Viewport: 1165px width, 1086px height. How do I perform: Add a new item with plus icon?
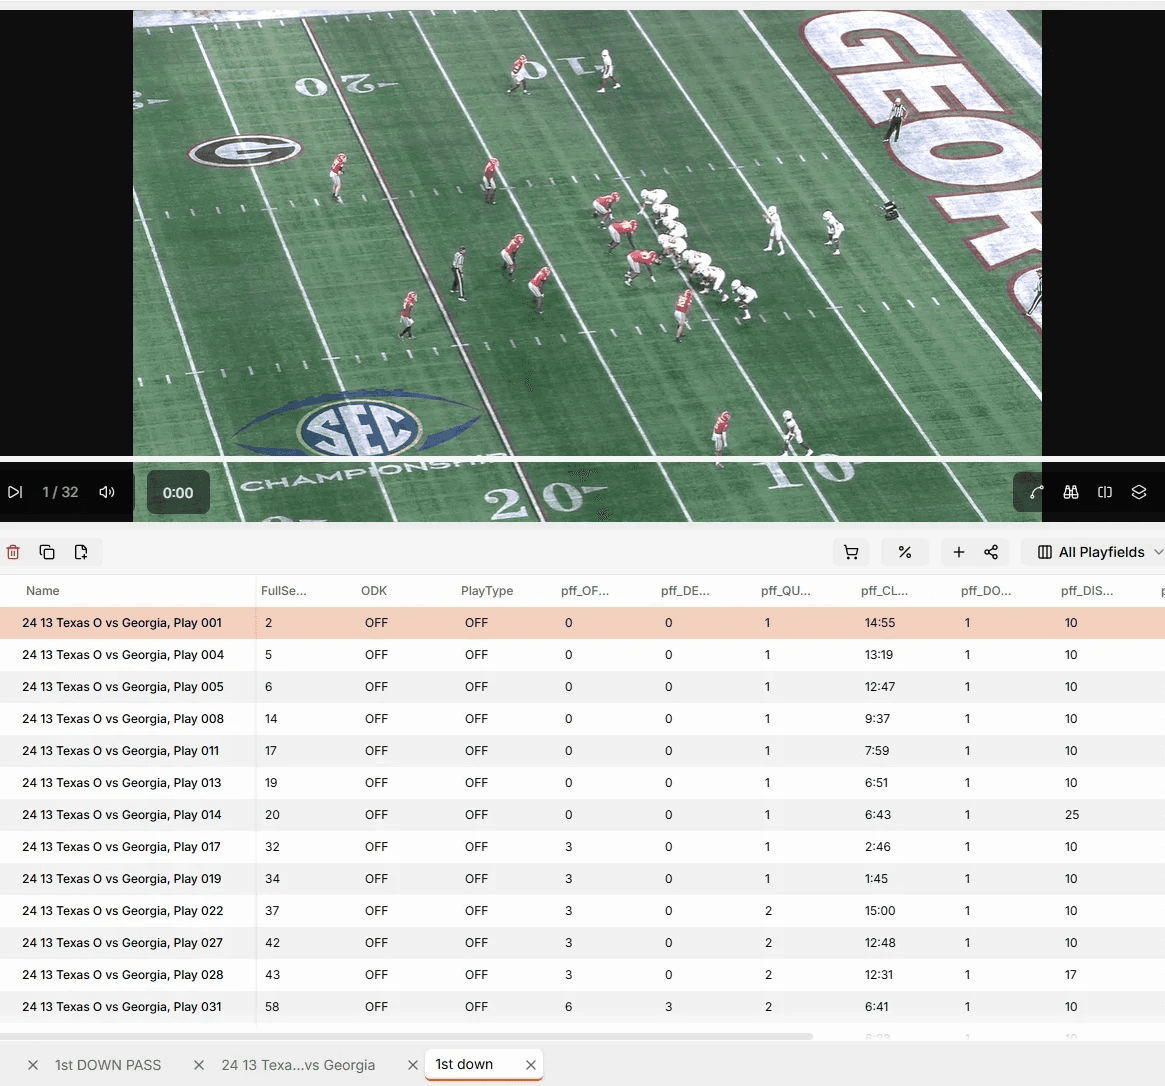pyautogui.click(x=958, y=552)
